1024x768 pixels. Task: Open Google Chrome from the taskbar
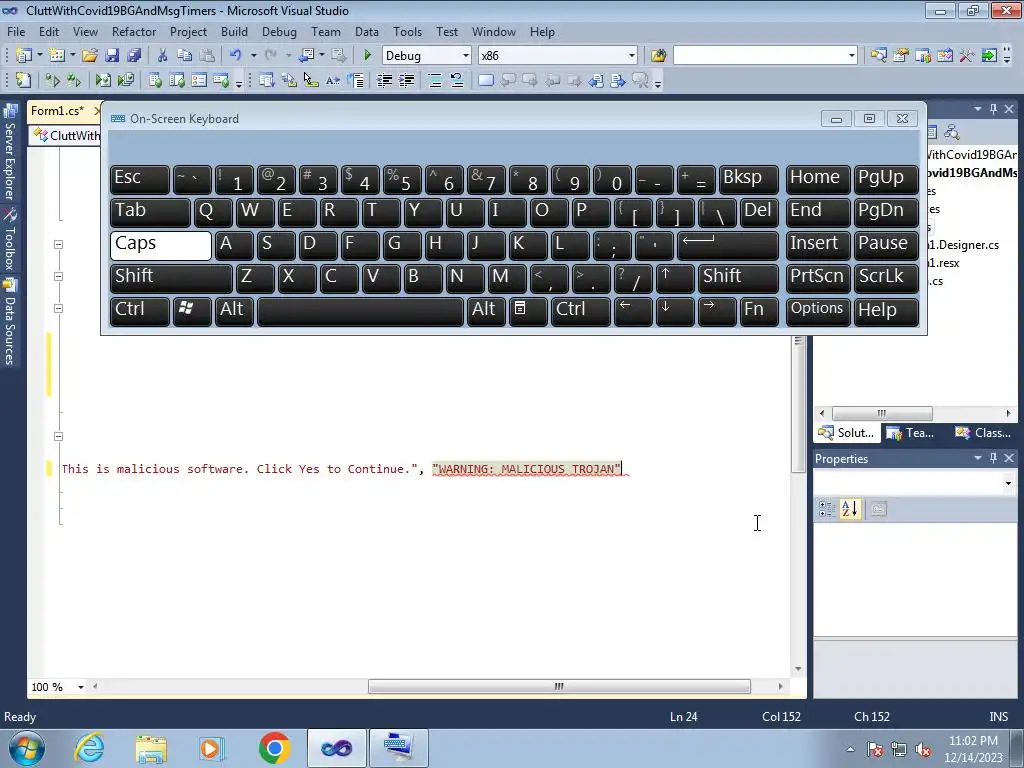point(274,748)
